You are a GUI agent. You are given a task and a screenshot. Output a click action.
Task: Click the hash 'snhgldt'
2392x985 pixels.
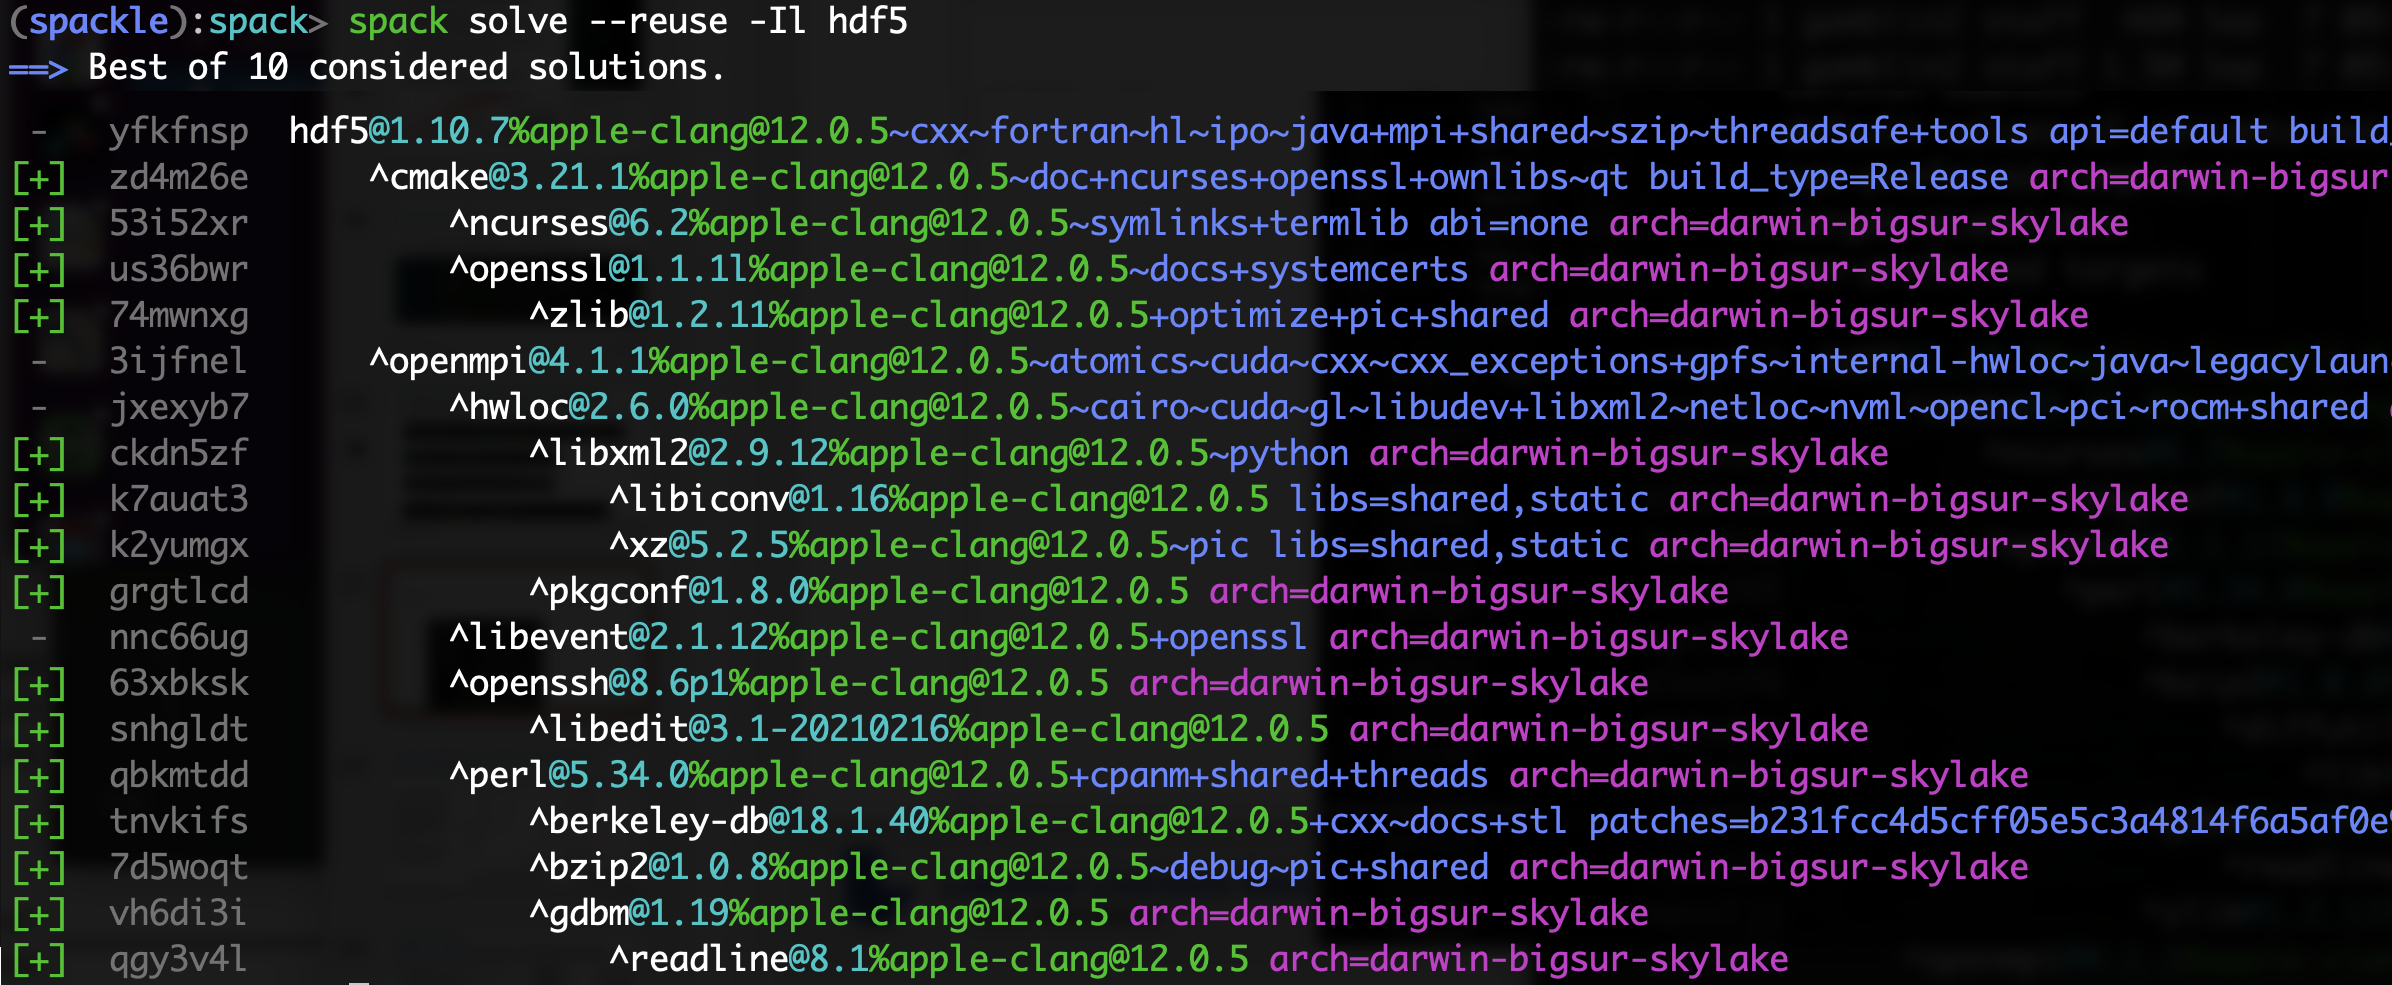[x=178, y=729]
